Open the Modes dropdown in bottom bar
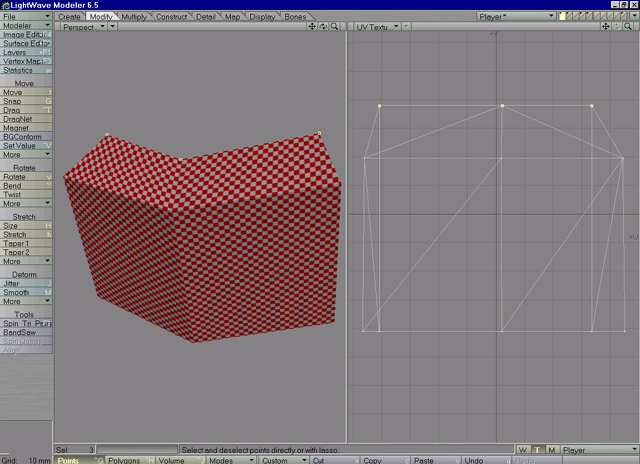The width and height of the screenshot is (640, 464). tap(231, 460)
